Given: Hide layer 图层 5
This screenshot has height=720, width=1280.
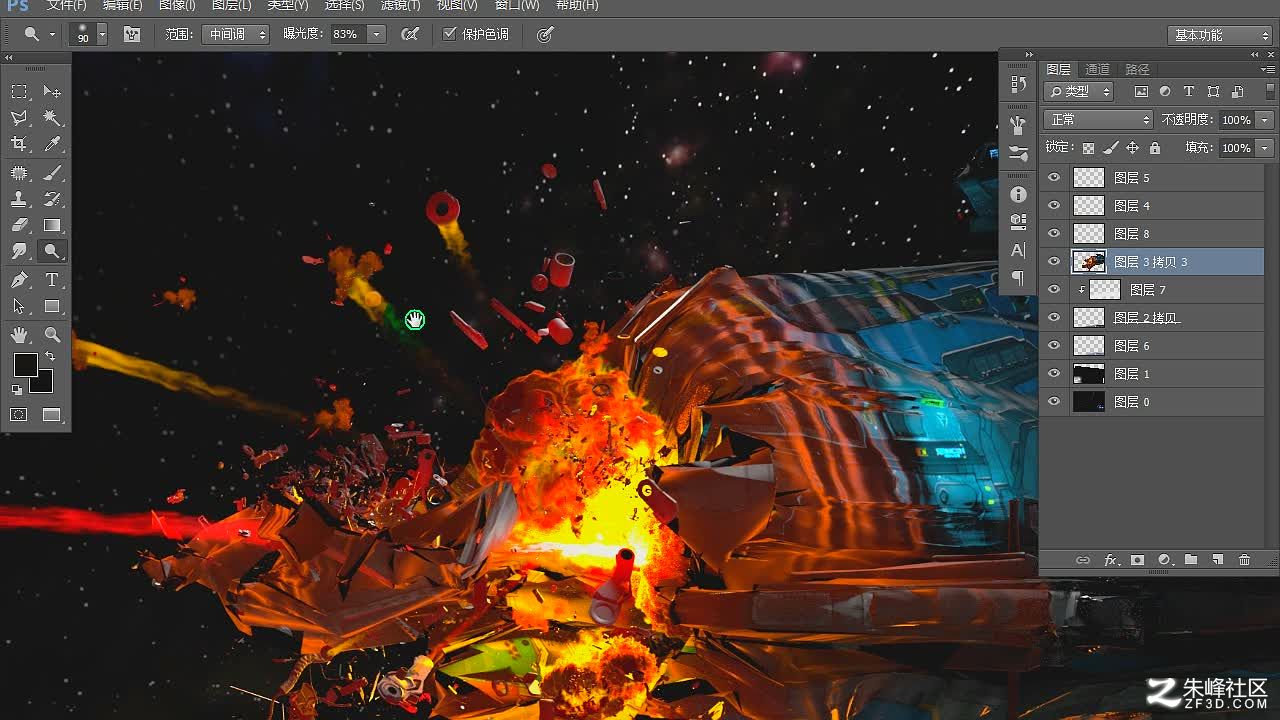Looking at the screenshot, I should pyautogui.click(x=1053, y=178).
